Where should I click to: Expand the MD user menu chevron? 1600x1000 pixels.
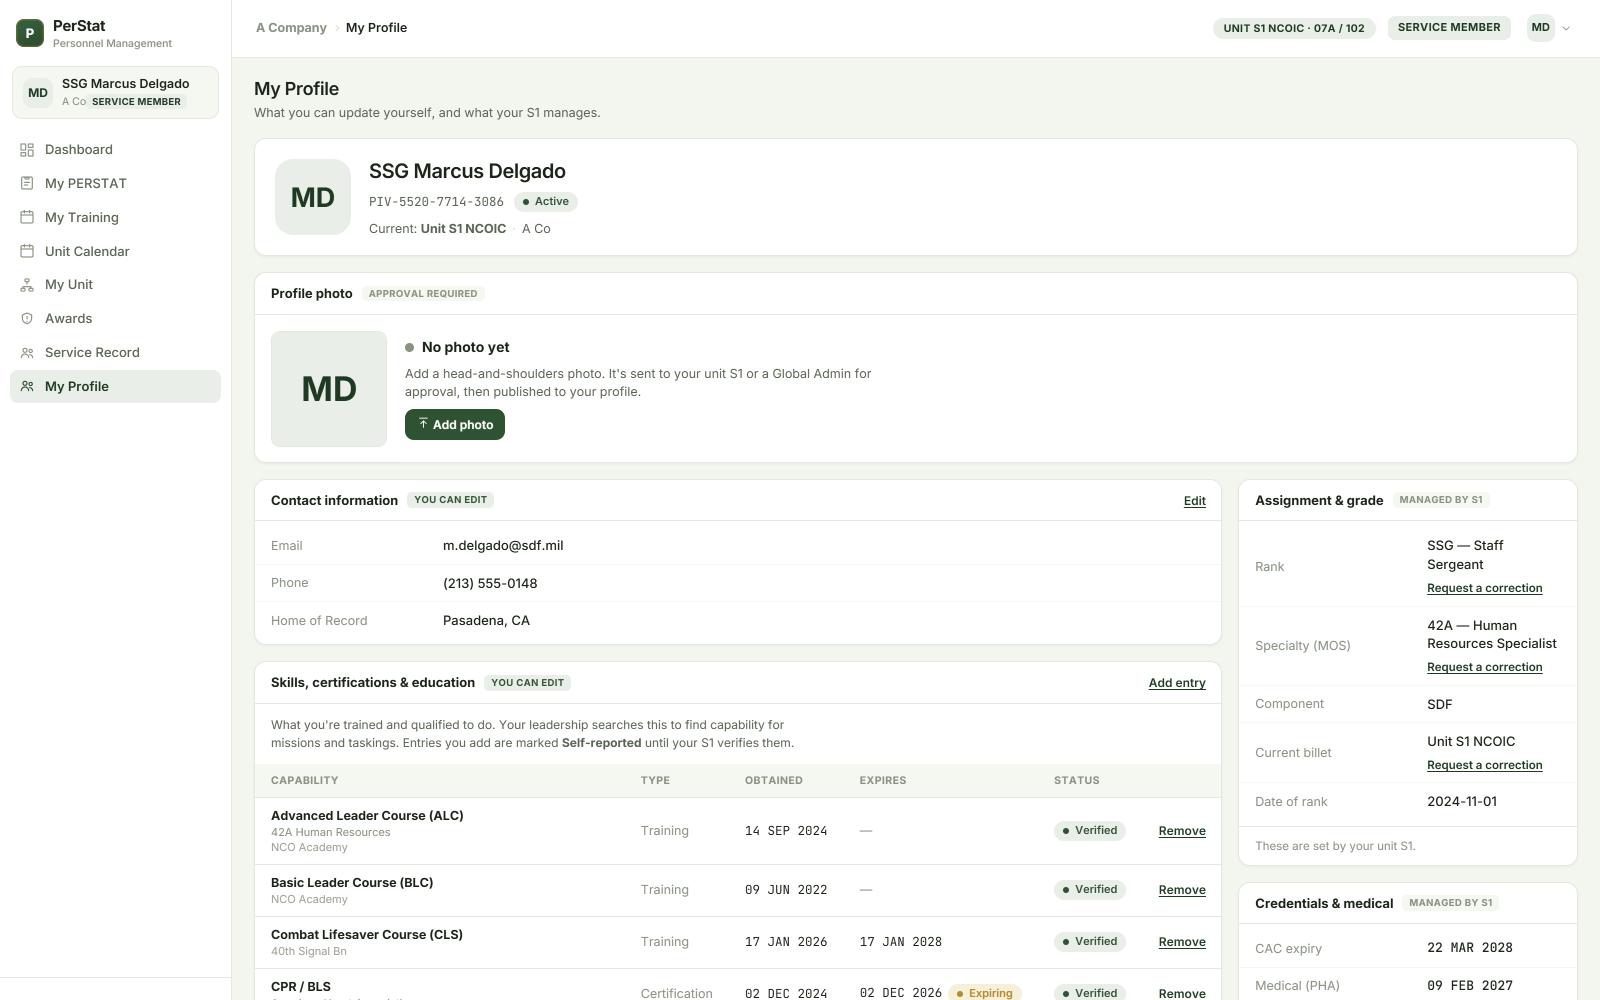point(1566,28)
